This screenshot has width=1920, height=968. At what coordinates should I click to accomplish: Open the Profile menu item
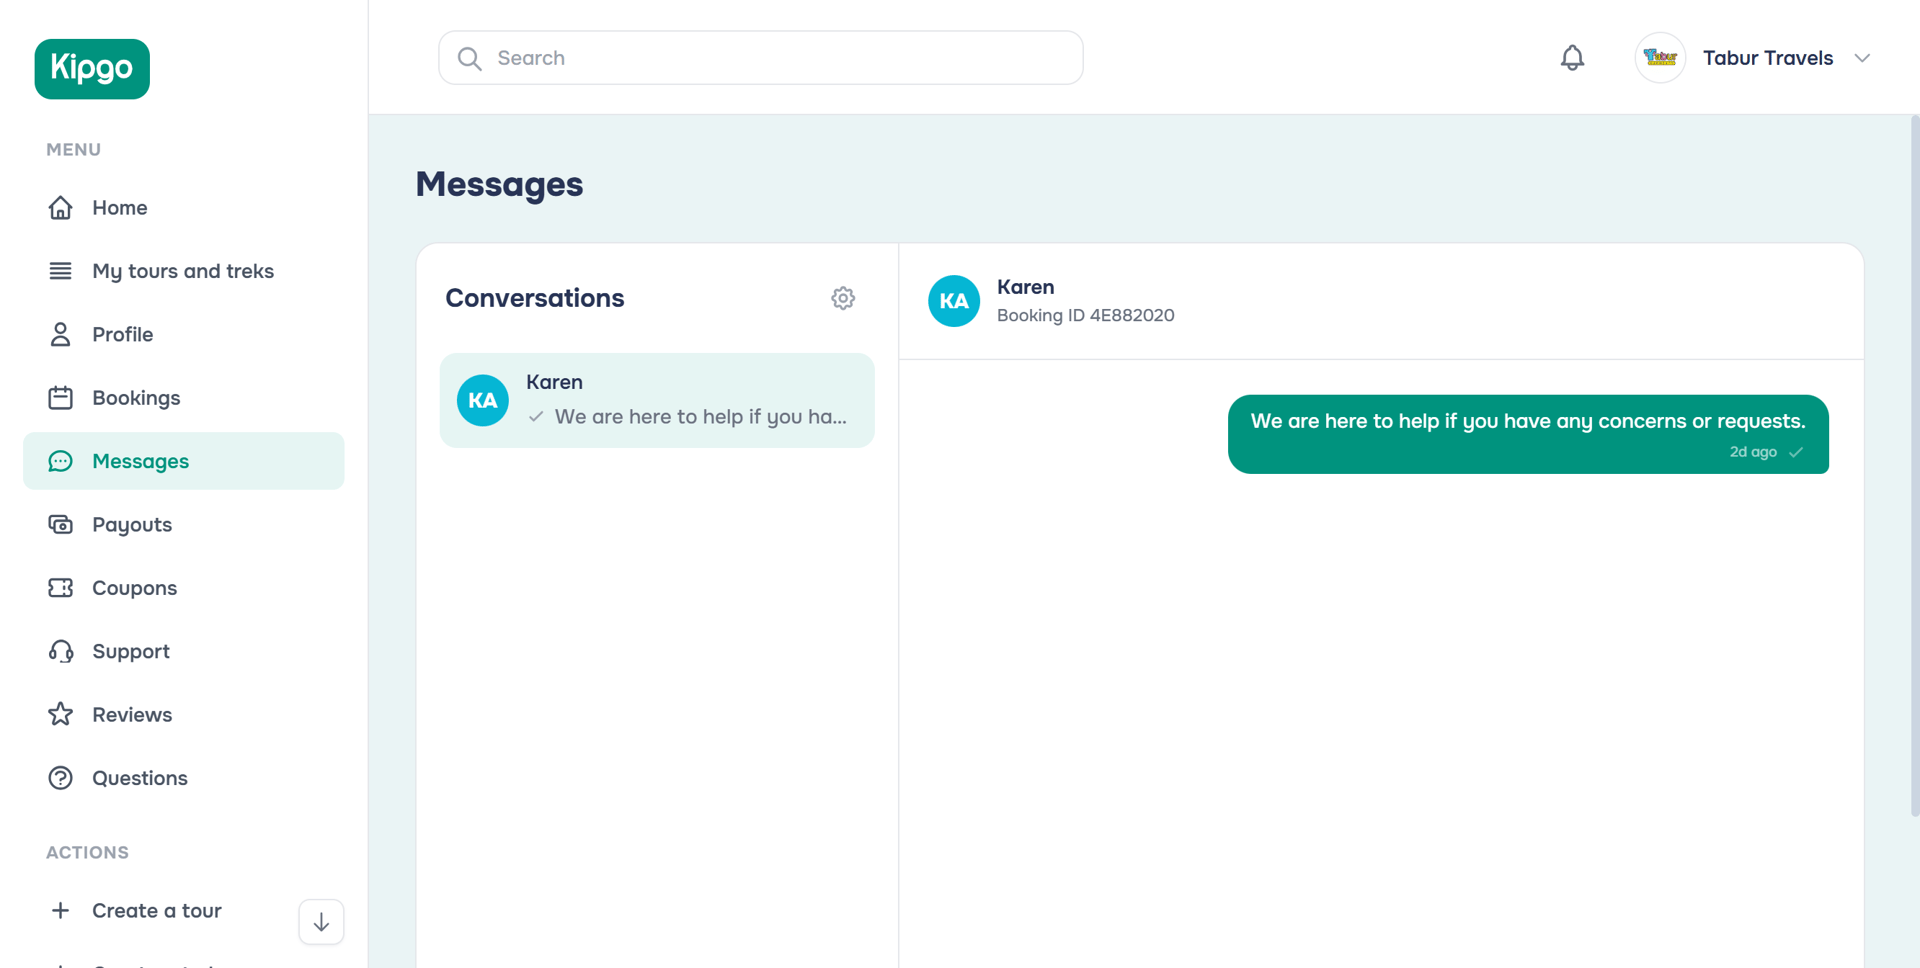[x=122, y=335]
